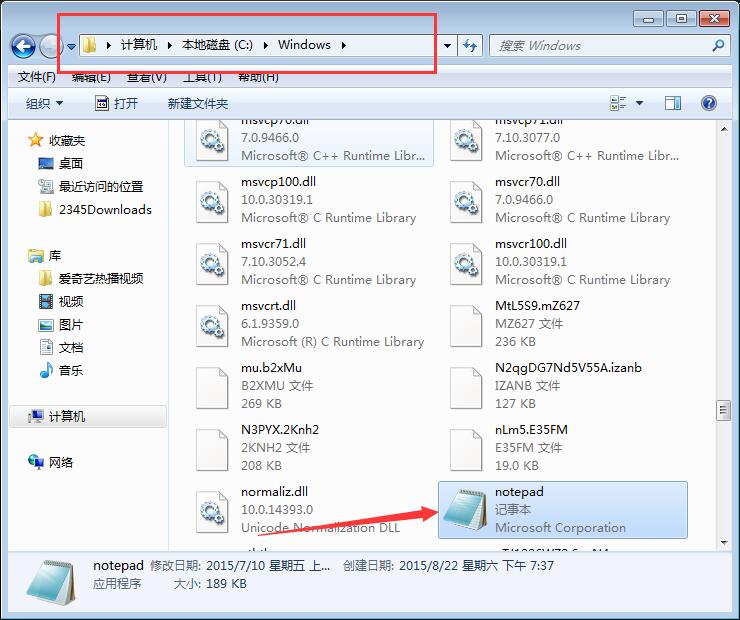The height and width of the screenshot is (620, 740).
Task: Toggle the preview pane icon
Action: (673, 103)
